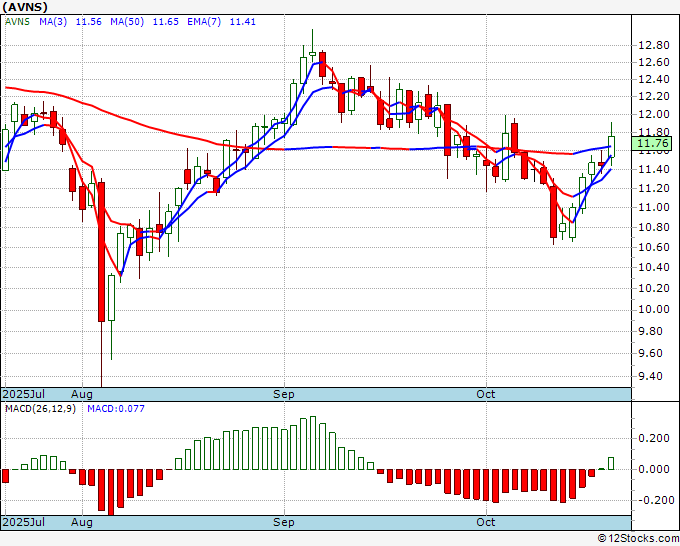Click "Sep" on the MACD date axis
Image resolution: width=680 pixels, height=546 pixels.
284,522
